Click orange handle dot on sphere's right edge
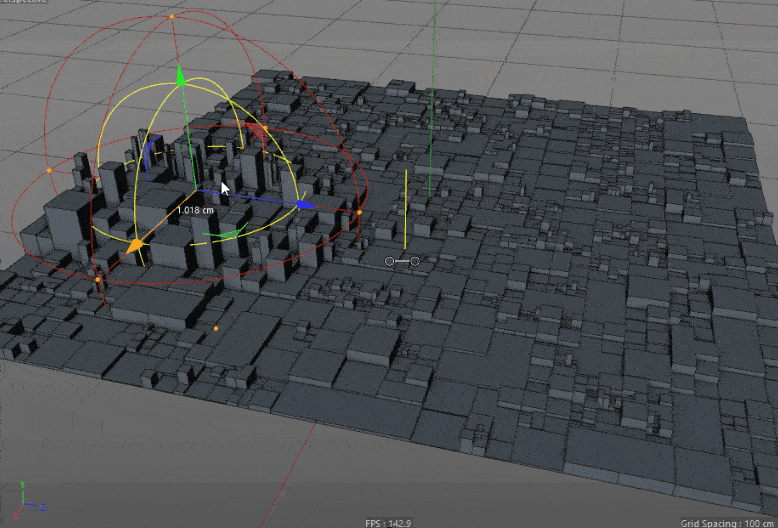The width and height of the screenshot is (778, 528). pos(359,212)
